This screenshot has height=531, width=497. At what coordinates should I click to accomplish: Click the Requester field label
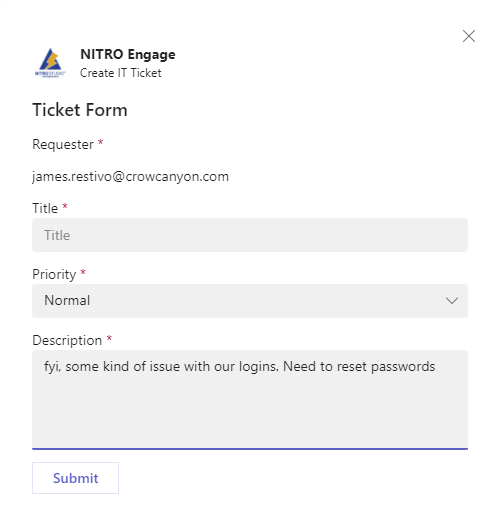pyautogui.click(x=63, y=145)
